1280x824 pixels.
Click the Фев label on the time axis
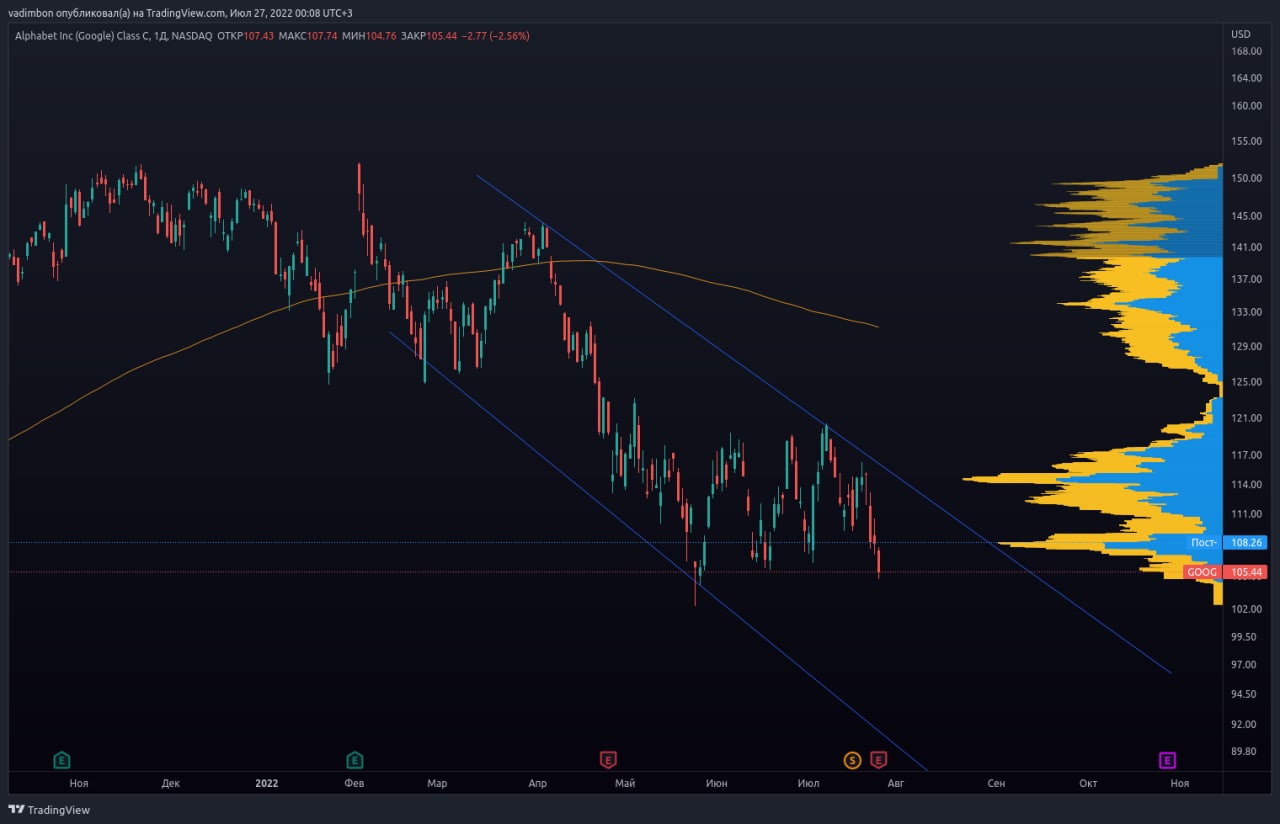click(354, 784)
